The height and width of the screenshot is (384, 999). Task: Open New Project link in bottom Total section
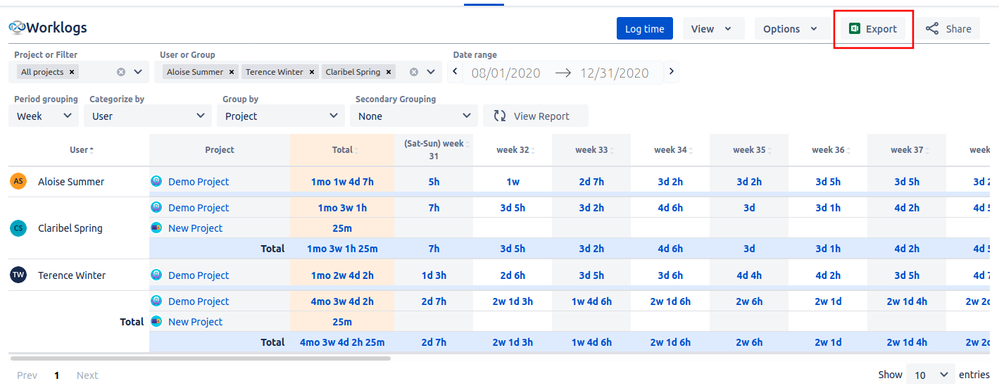click(x=195, y=322)
